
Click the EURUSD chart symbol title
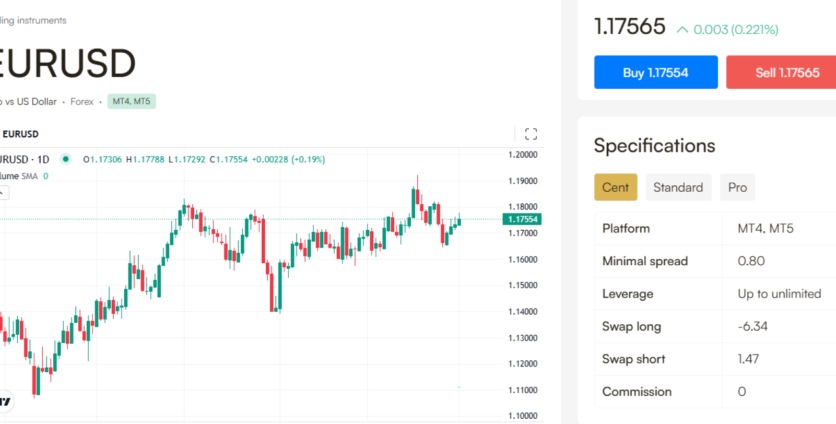click(20, 134)
